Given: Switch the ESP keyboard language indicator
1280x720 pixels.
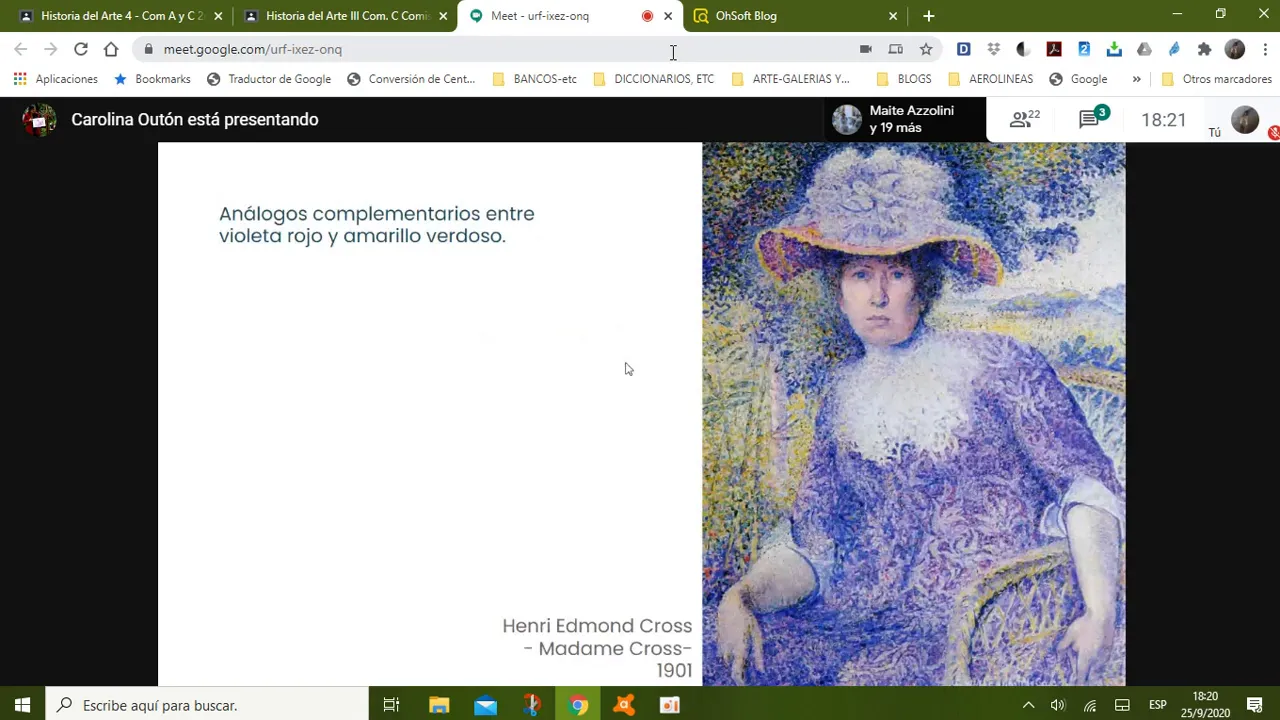Looking at the screenshot, I should tap(1157, 705).
